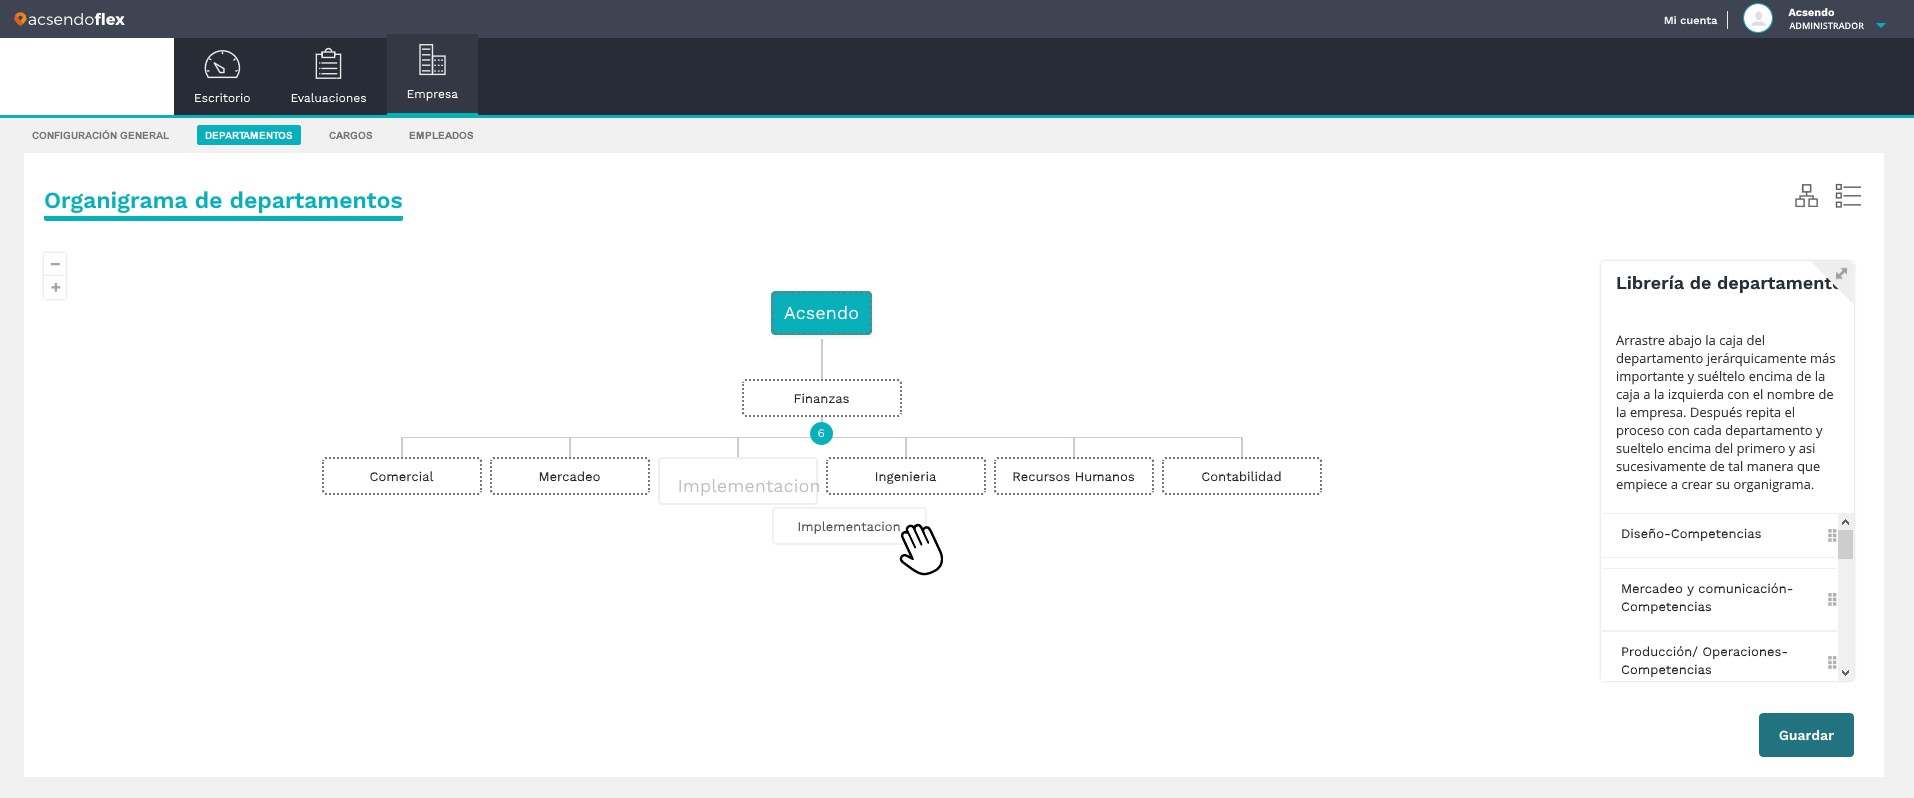This screenshot has height=798, width=1914.
Task: Select the Finanzas department node
Action: 821,398
